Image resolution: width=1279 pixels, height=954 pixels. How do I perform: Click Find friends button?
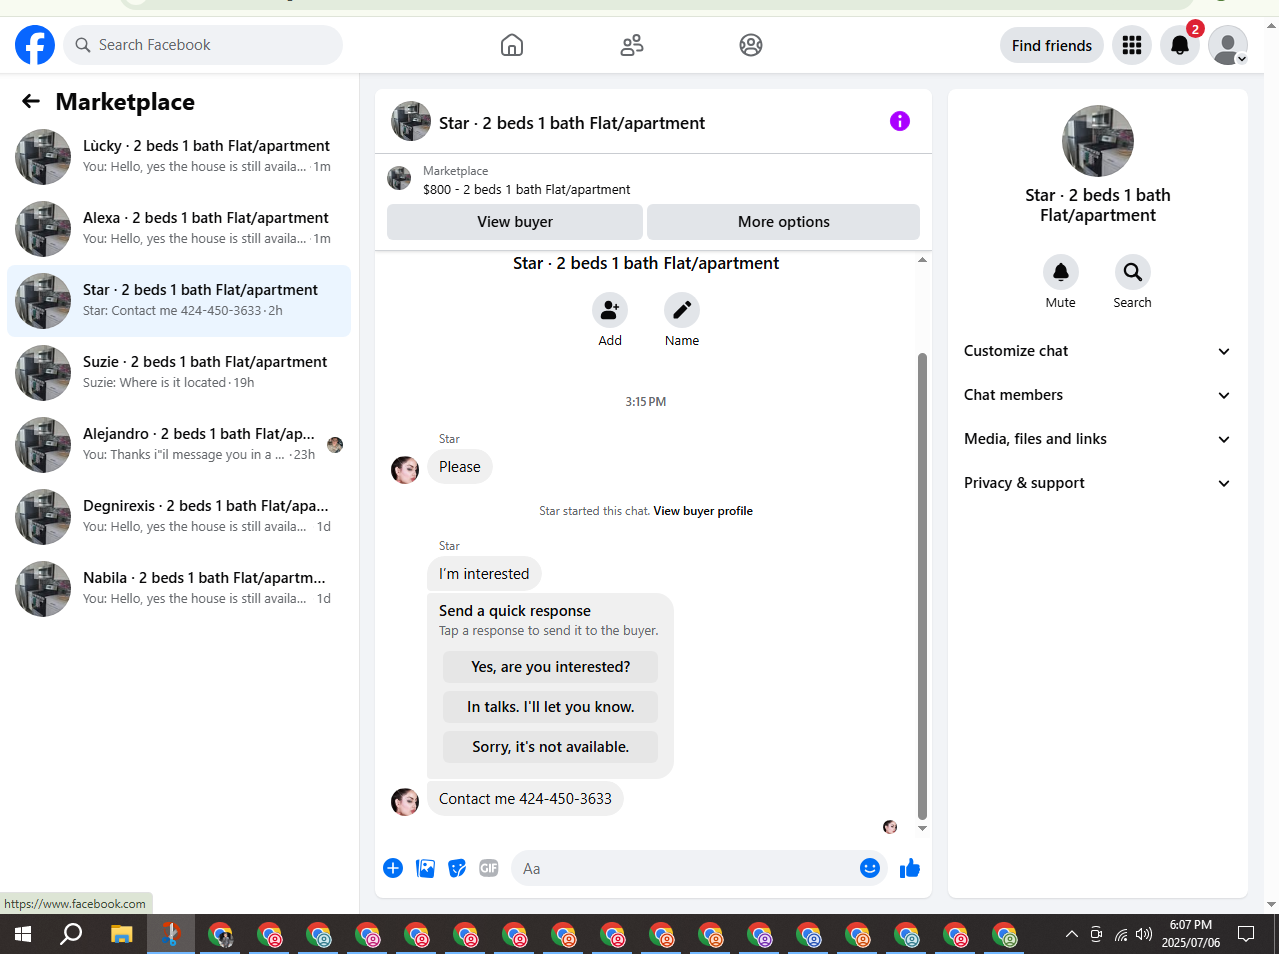click(1052, 45)
